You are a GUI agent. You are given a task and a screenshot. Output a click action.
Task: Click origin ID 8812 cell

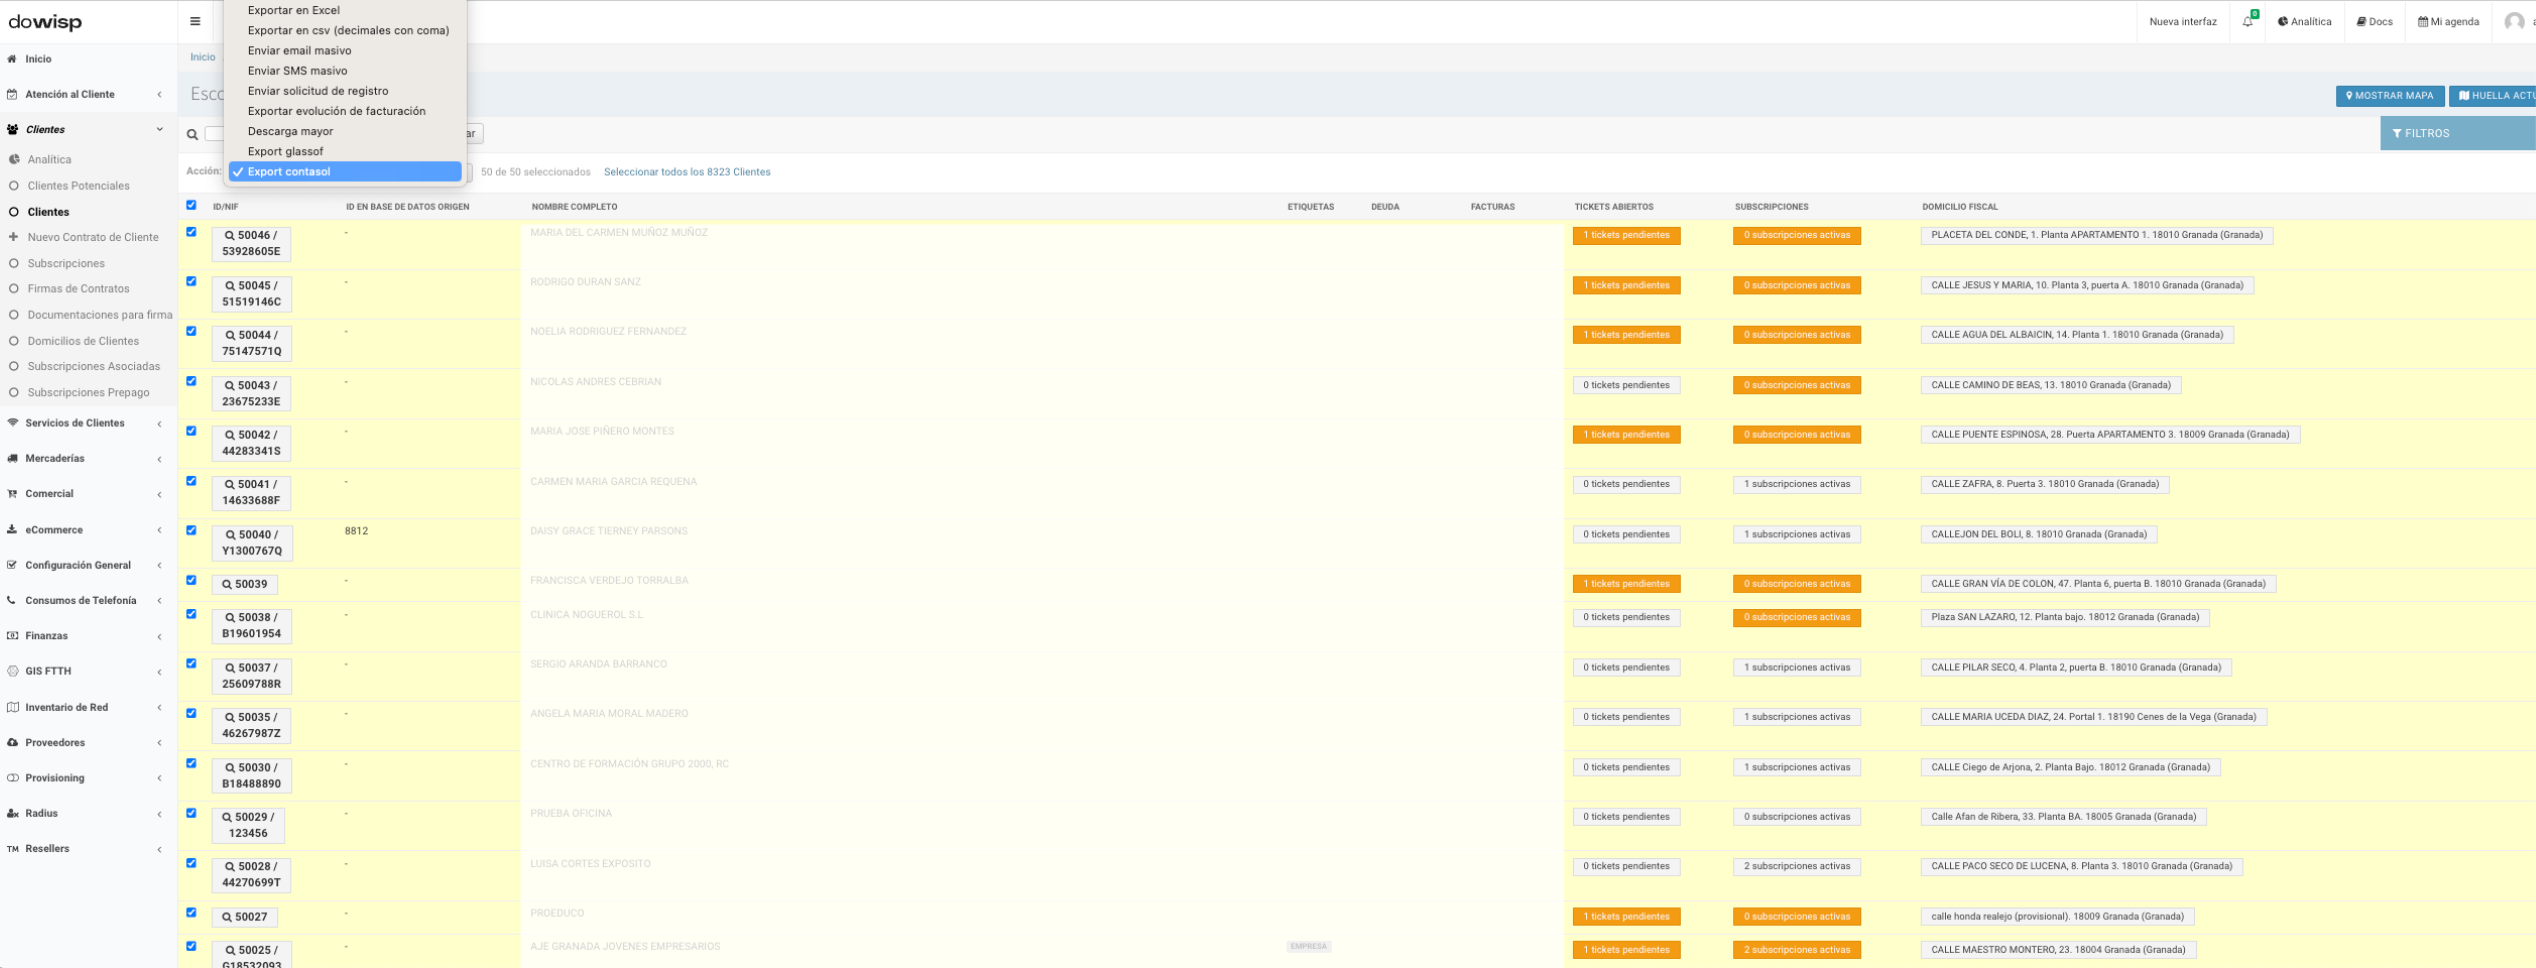click(356, 531)
